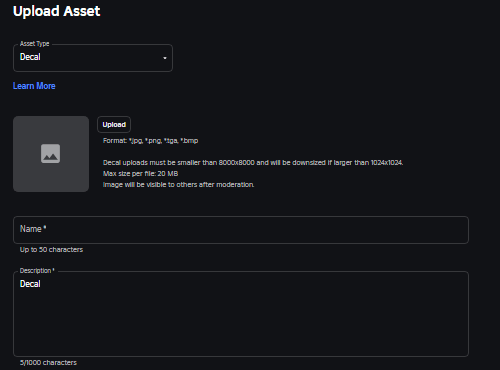Viewport: 500px width, 370px height.
Task: Click the Asset Type label
Action: pos(34,44)
